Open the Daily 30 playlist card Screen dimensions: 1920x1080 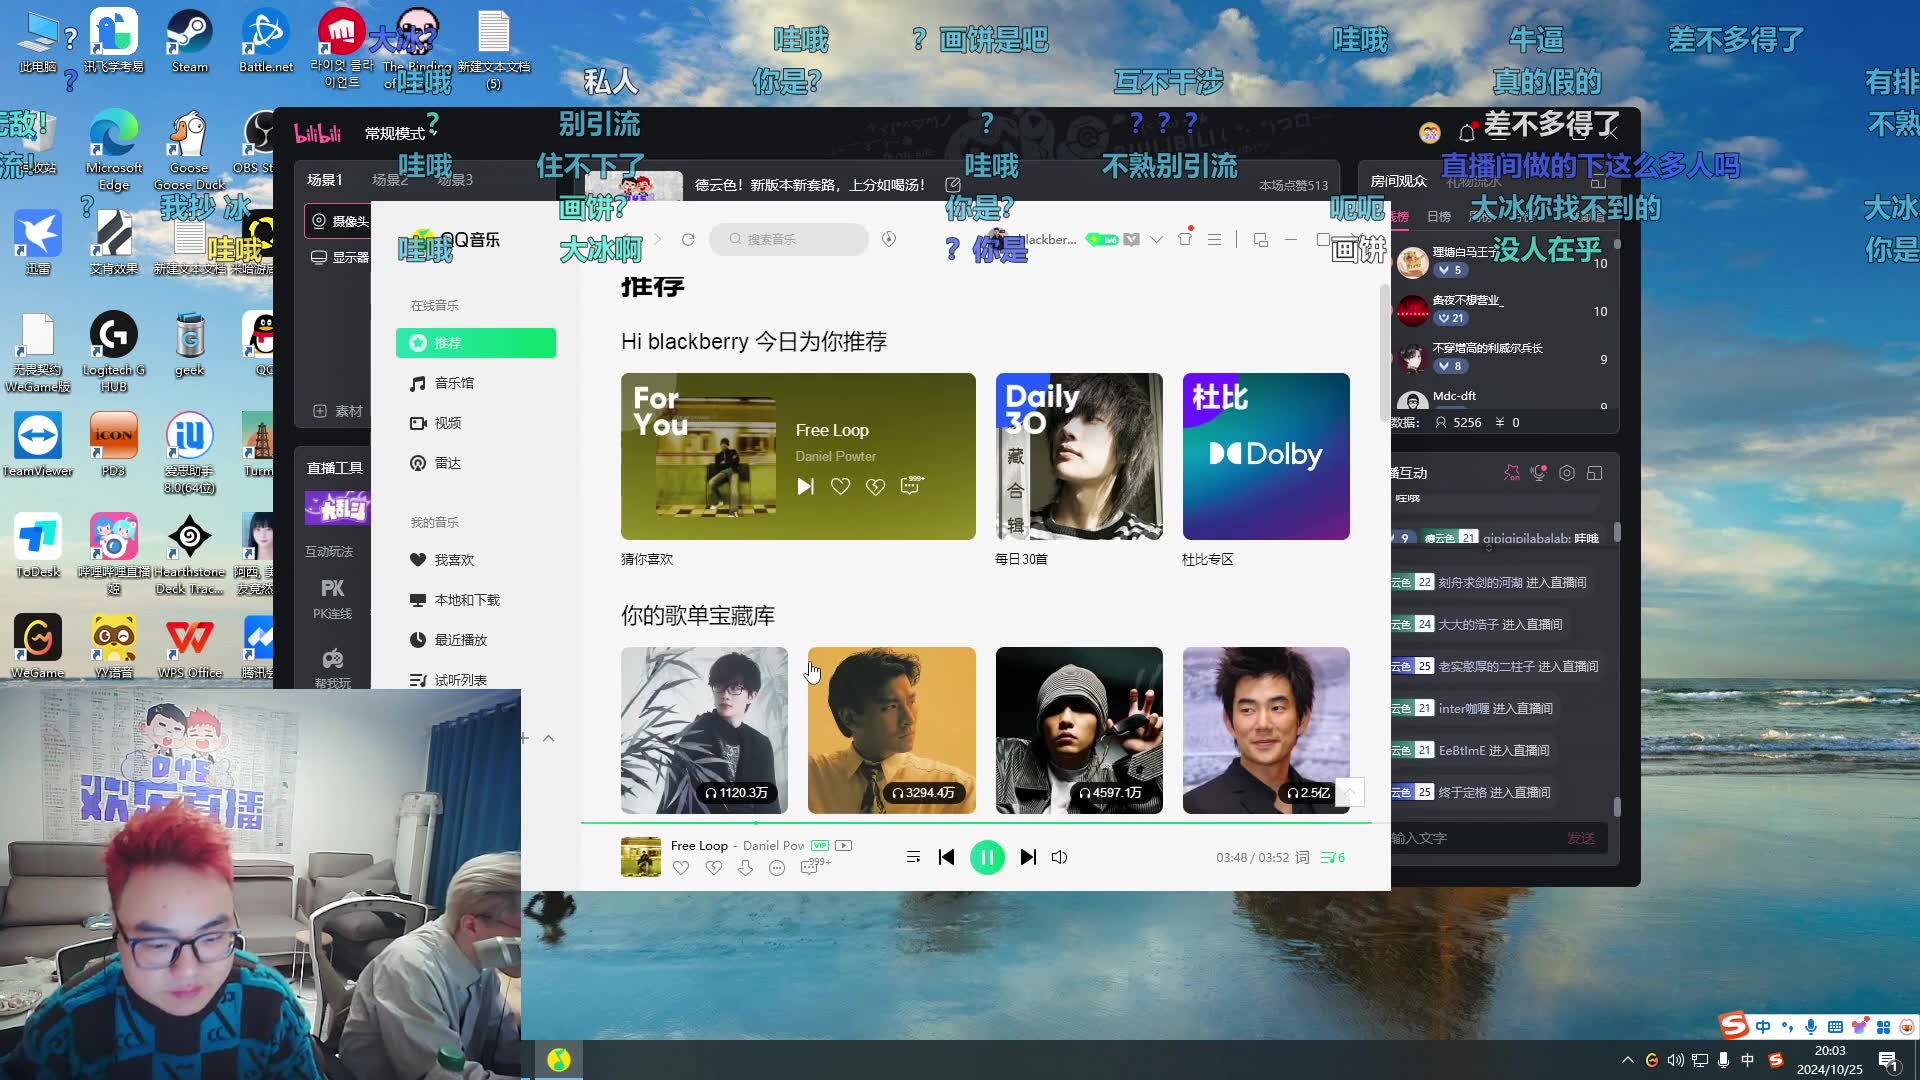pyautogui.click(x=1079, y=456)
